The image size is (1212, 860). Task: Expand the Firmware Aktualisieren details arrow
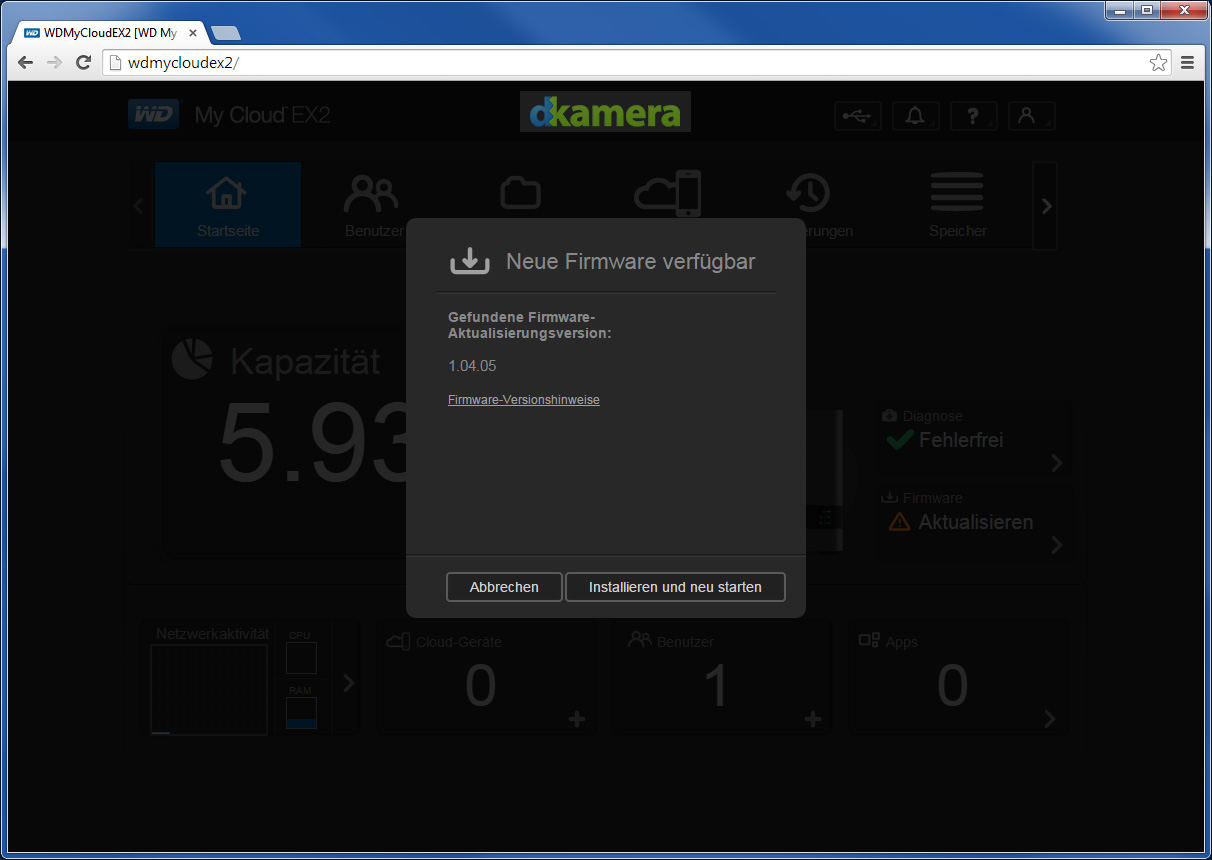[1056, 545]
